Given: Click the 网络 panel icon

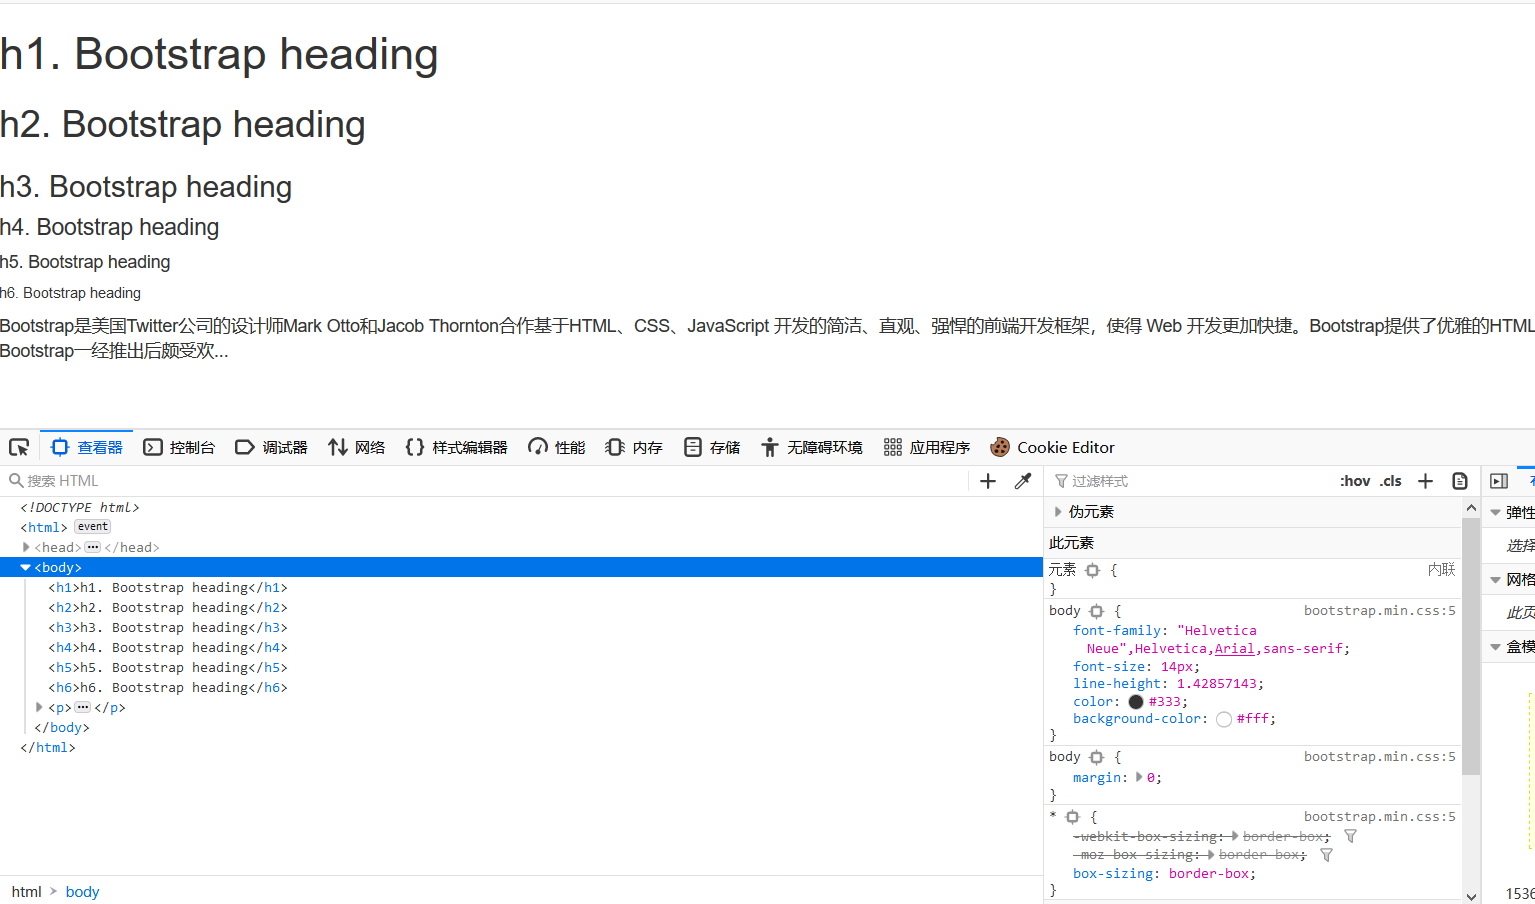Looking at the screenshot, I should tap(356, 447).
